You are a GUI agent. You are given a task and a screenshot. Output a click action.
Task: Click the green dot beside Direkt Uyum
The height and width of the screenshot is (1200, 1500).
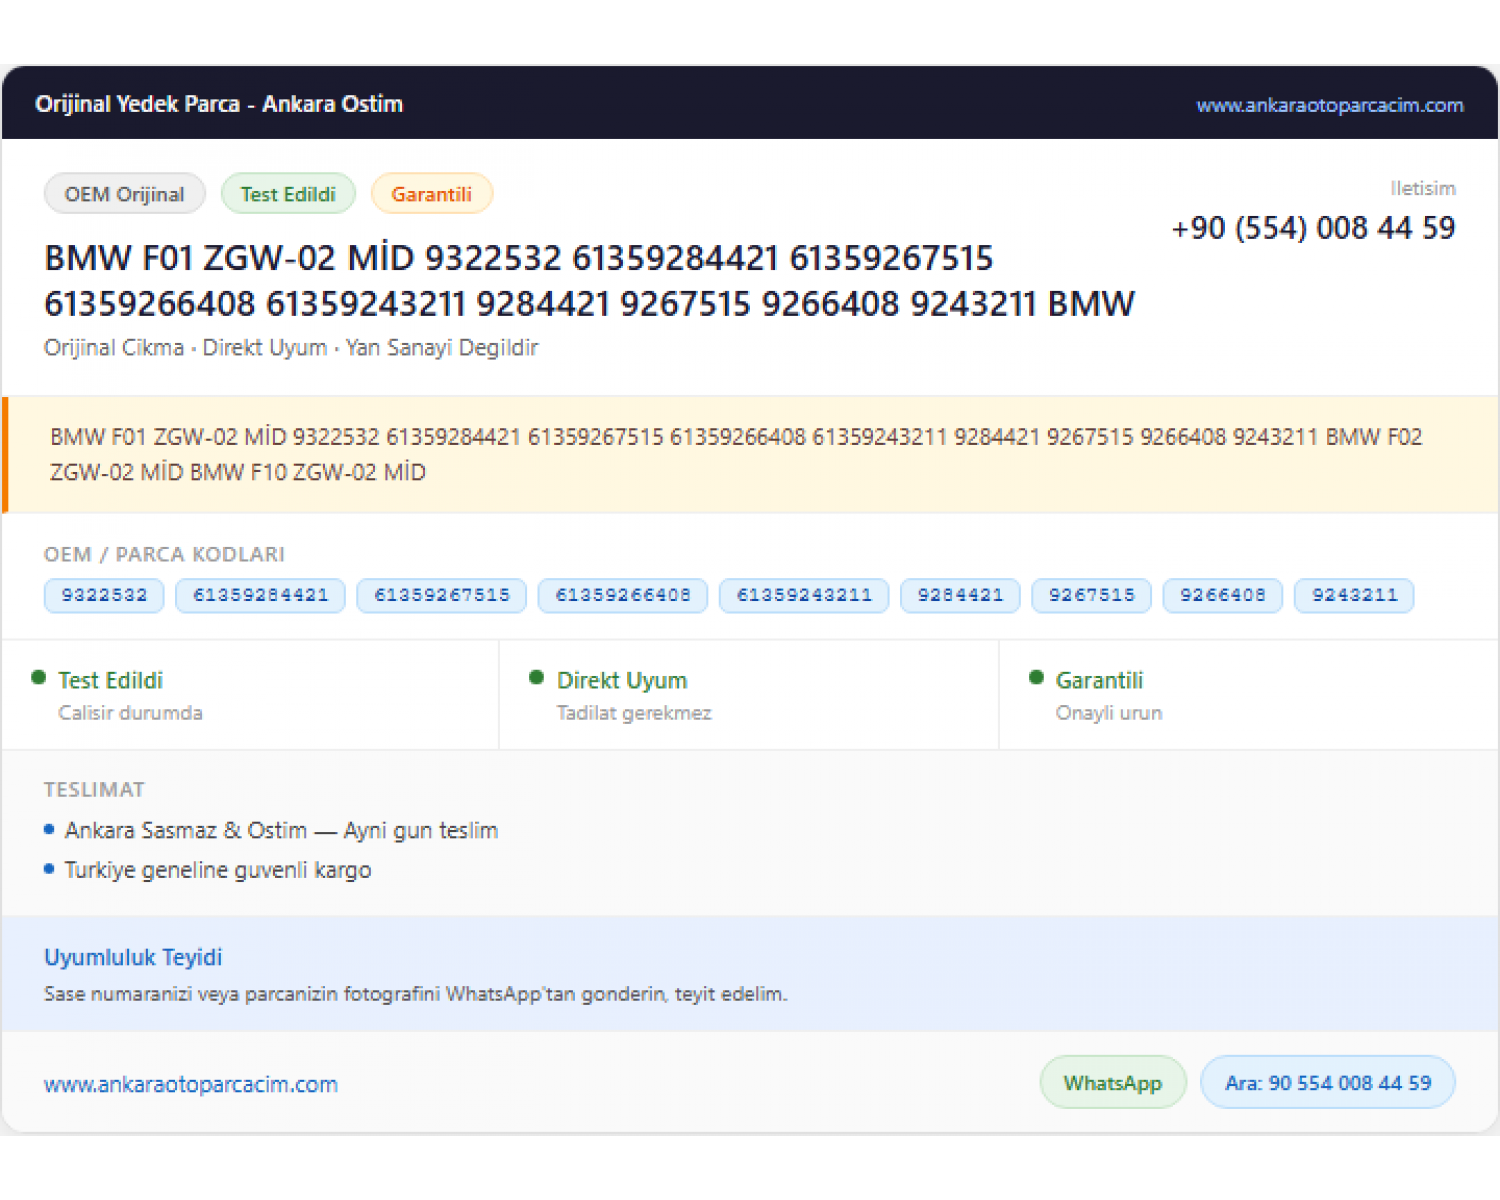tap(536, 678)
